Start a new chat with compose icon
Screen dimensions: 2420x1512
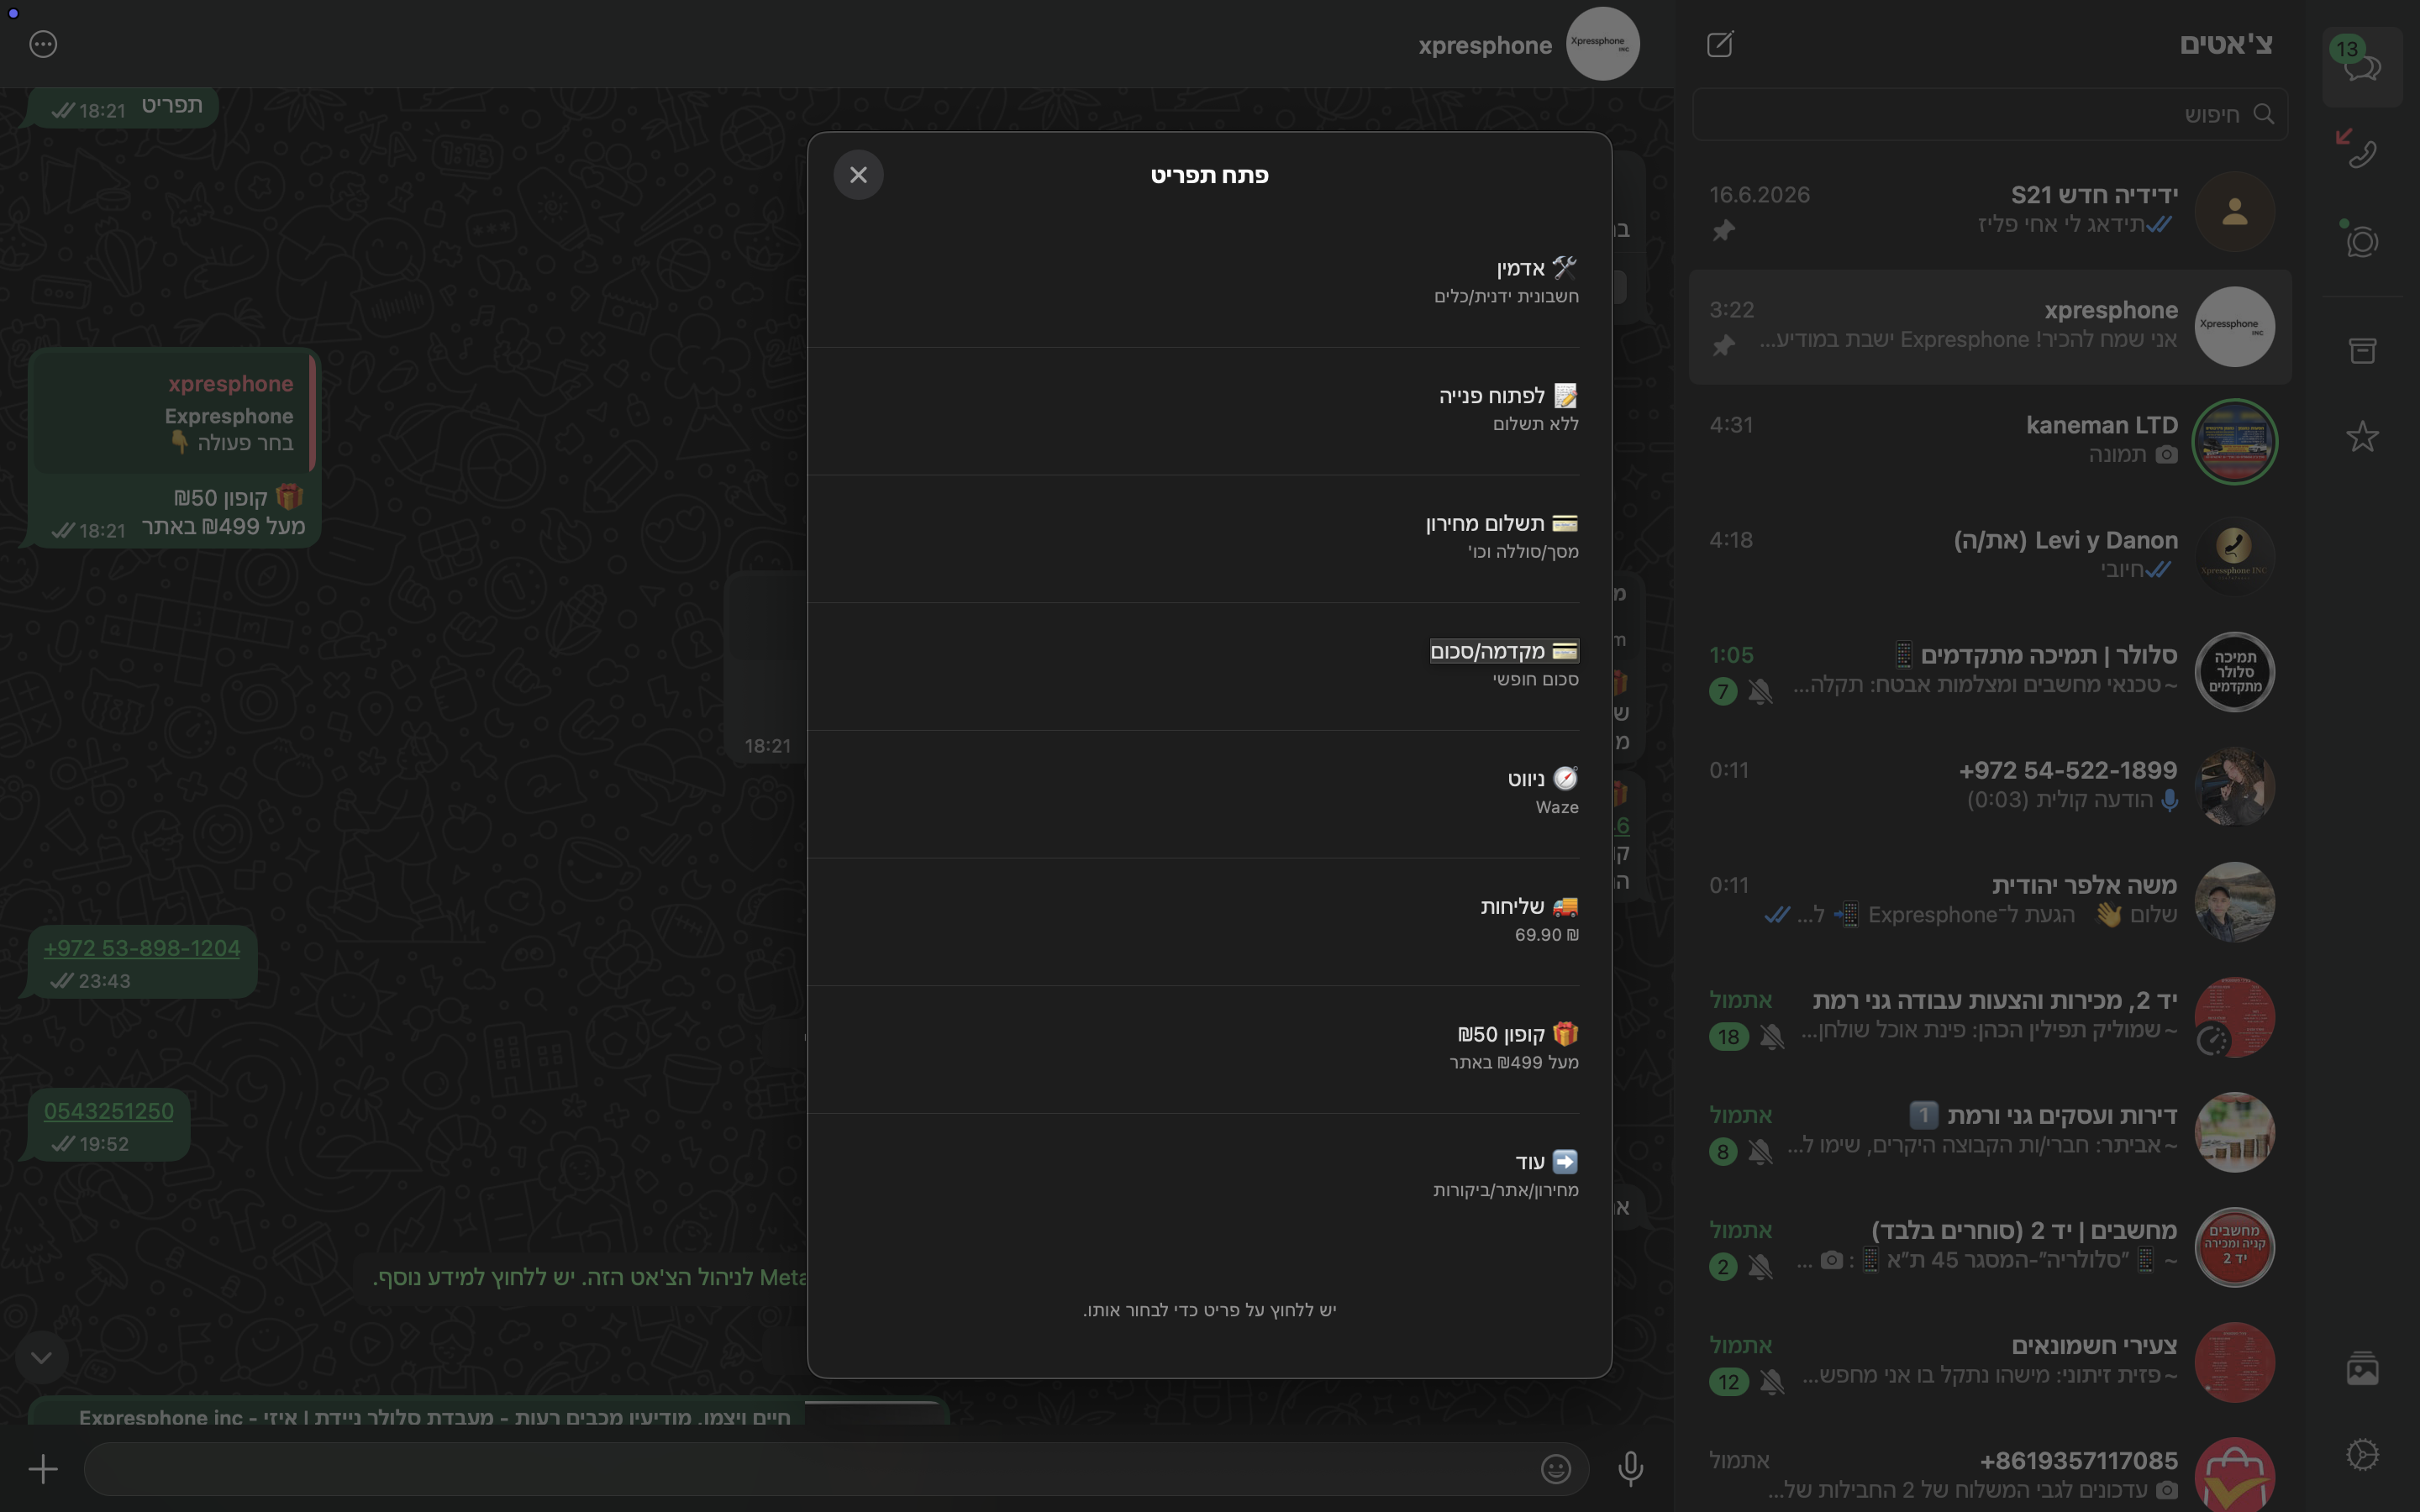tap(1720, 44)
